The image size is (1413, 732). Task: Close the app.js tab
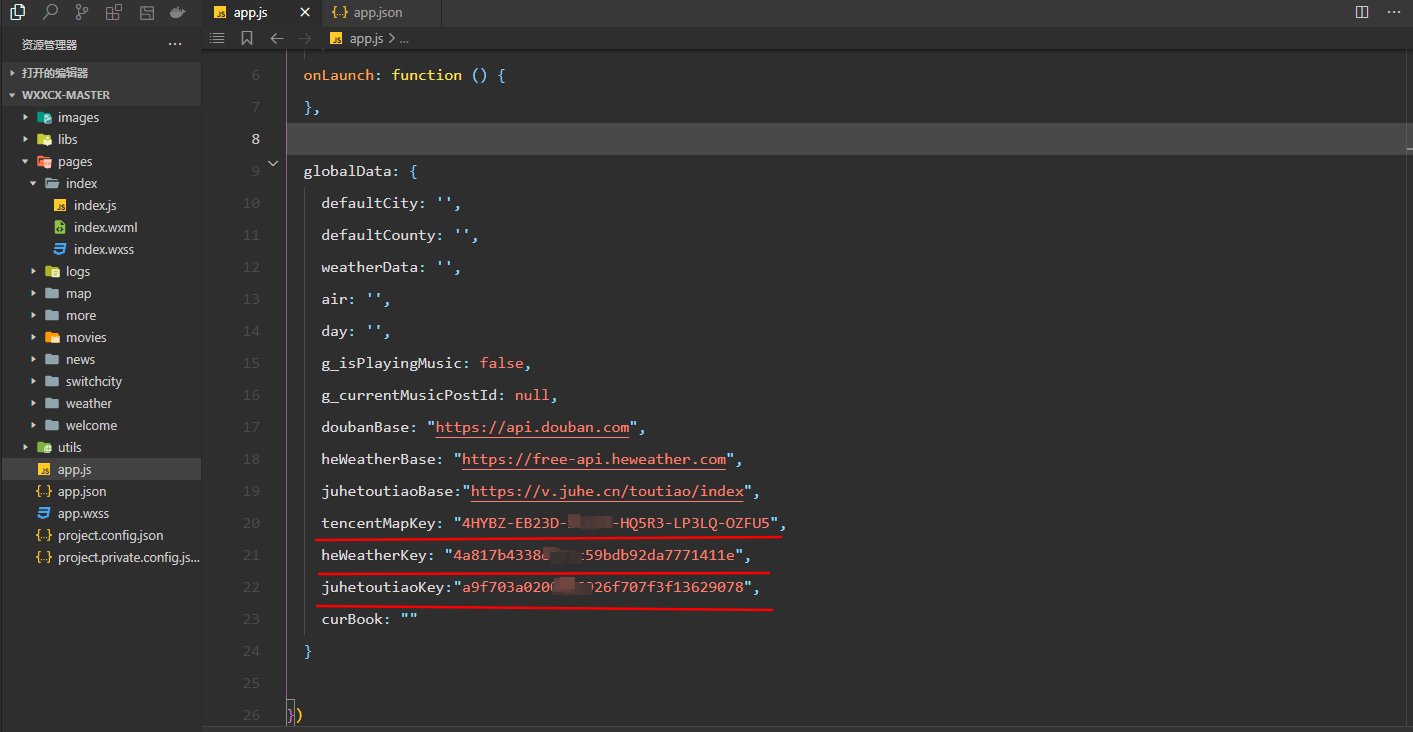(304, 13)
